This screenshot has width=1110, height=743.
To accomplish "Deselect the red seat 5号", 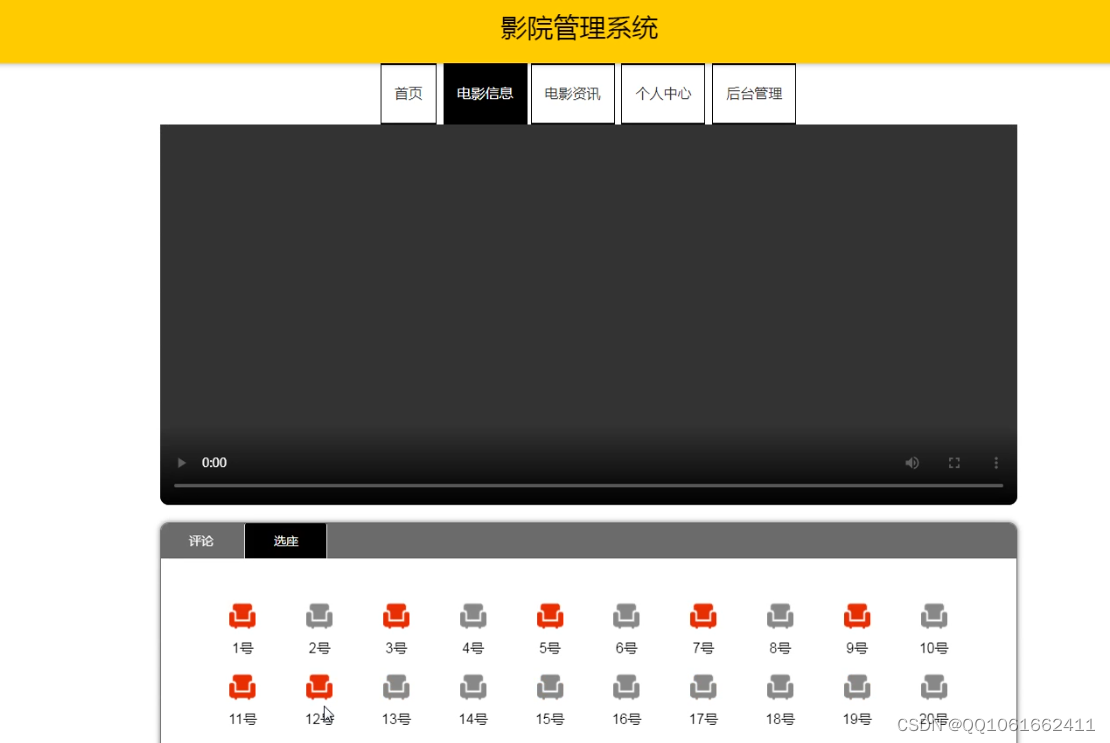I will tap(549, 615).
